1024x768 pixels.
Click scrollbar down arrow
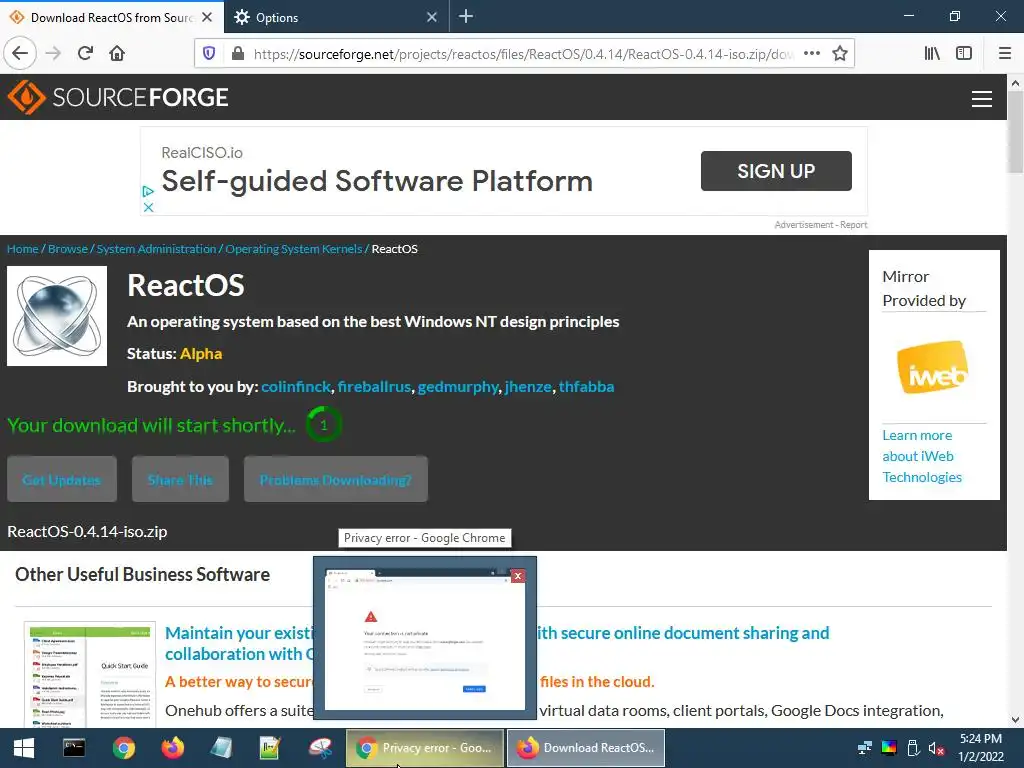click(x=1015, y=720)
